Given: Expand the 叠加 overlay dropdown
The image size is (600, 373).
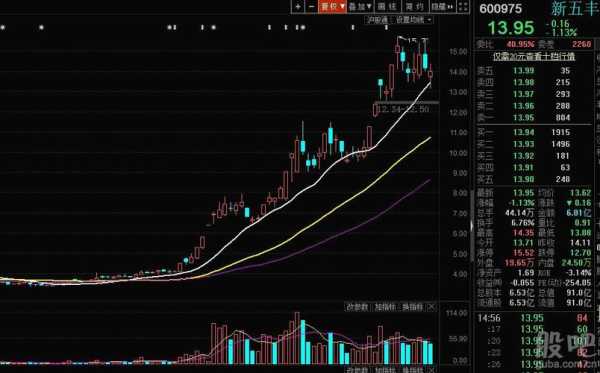Looking at the screenshot, I should coord(360,7).
